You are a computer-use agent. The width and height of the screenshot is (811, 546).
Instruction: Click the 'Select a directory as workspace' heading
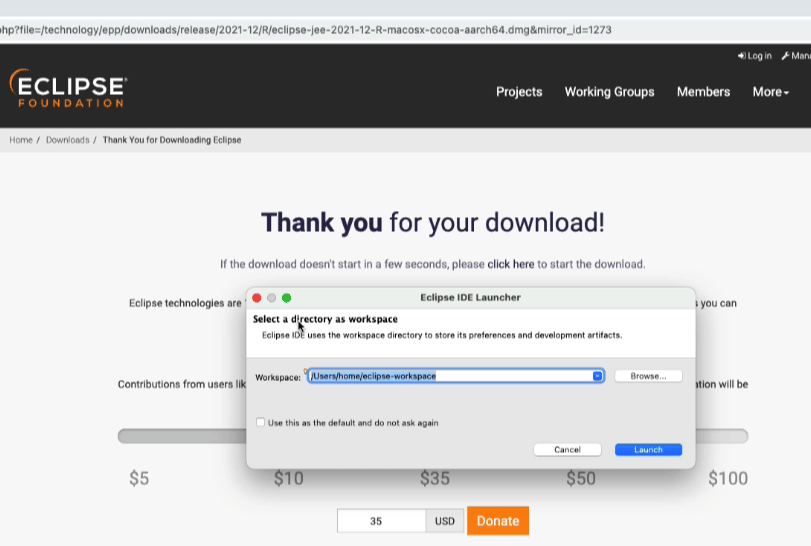click(x=325, y=319)
